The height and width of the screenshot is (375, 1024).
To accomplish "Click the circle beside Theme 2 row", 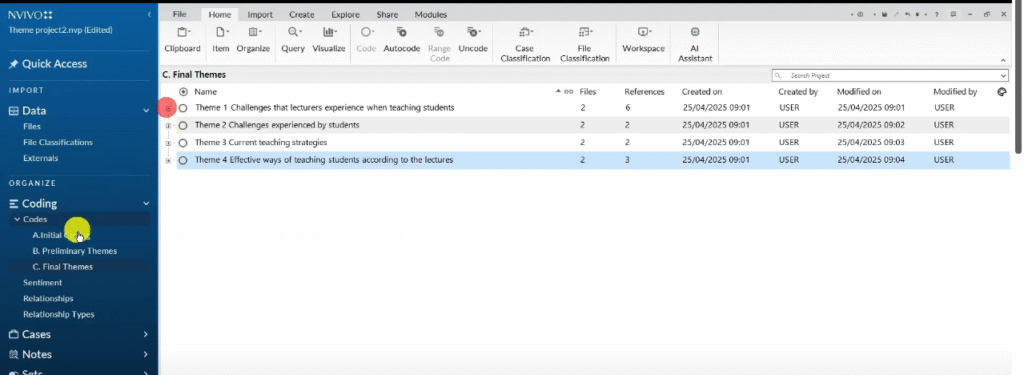I will tap(183, 125).
